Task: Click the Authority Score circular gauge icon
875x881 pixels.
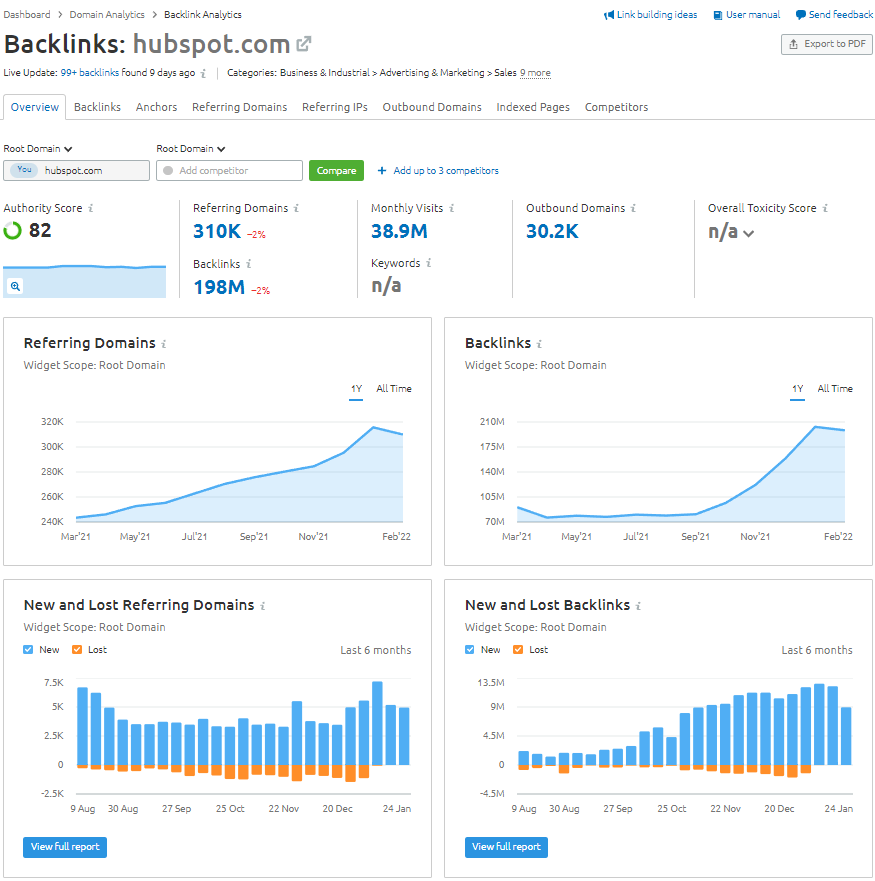Action: tap(12, 230)
